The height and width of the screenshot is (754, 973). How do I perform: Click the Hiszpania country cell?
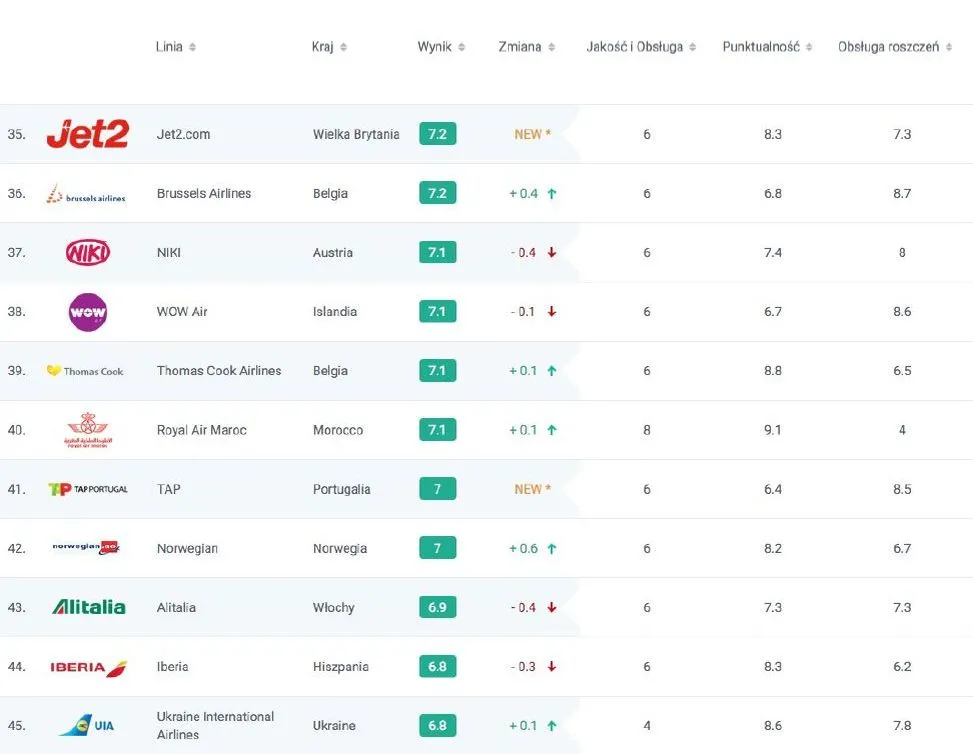341,666
